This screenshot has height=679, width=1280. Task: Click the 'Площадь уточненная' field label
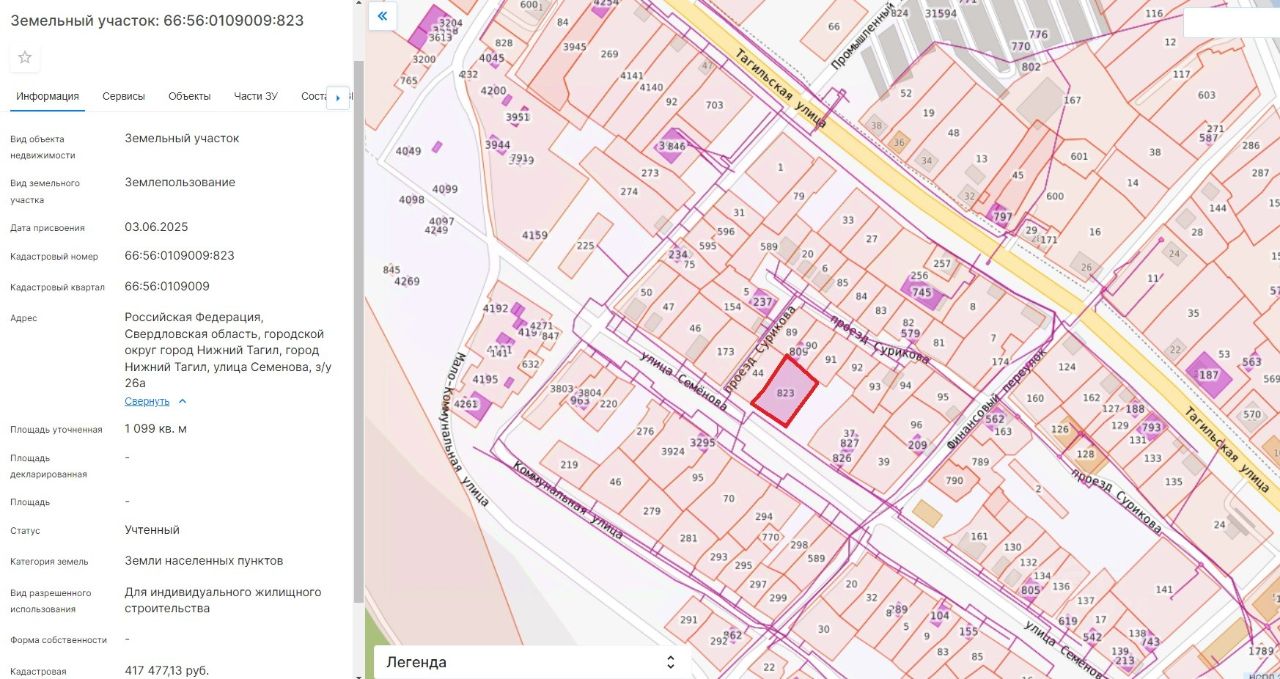tap(56, 430)
